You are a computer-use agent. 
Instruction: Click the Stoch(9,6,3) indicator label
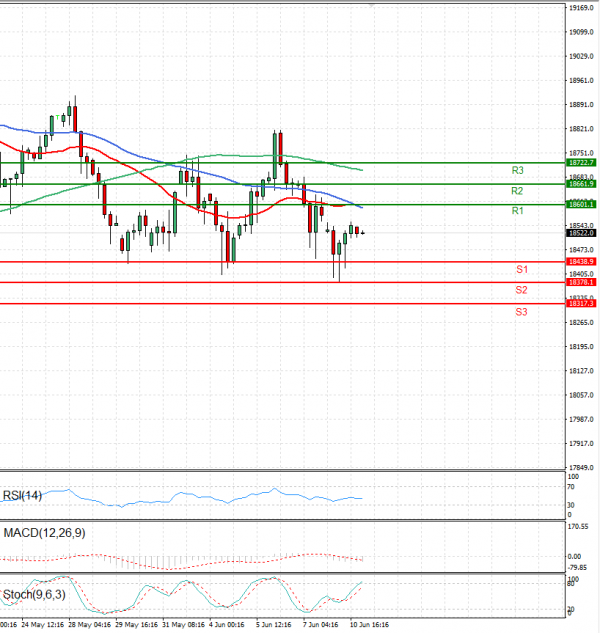pos(34,595)
